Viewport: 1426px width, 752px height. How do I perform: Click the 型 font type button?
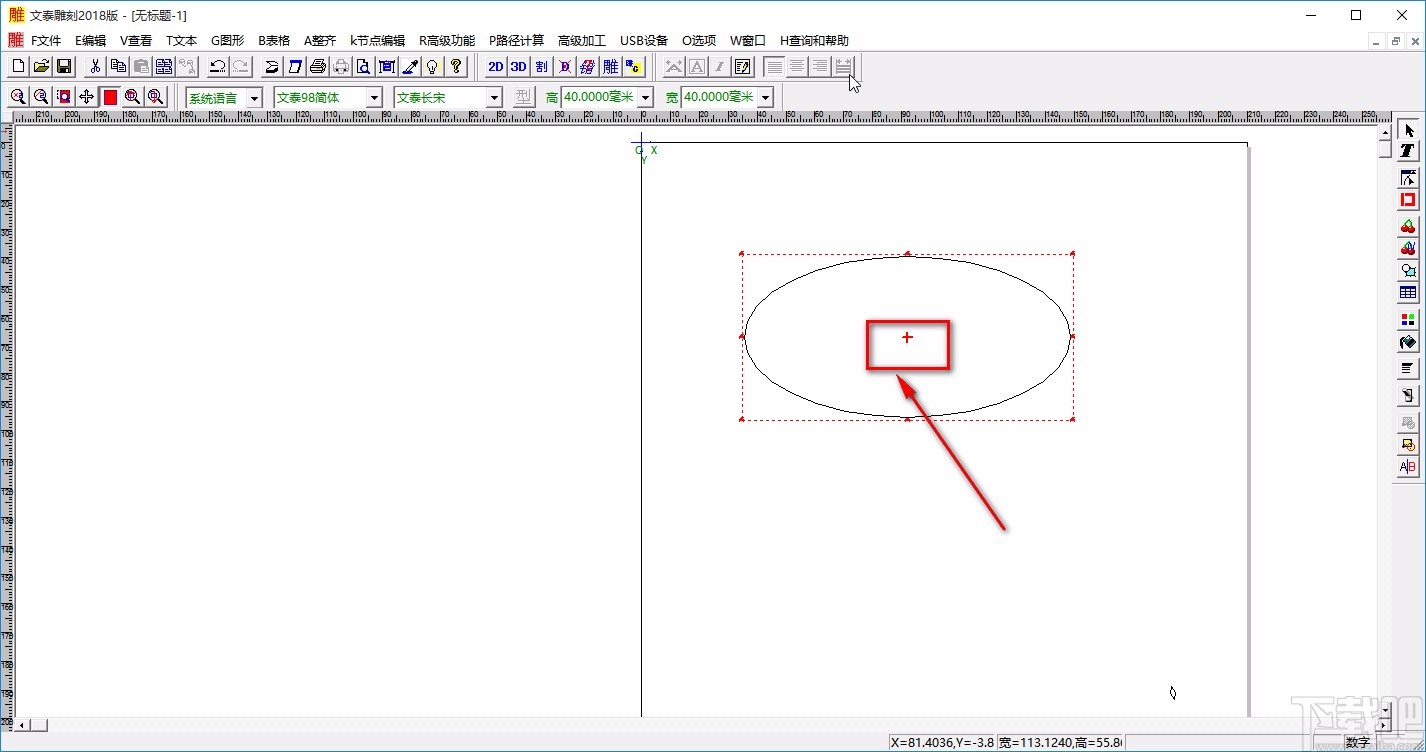click(x=524, y=97)
